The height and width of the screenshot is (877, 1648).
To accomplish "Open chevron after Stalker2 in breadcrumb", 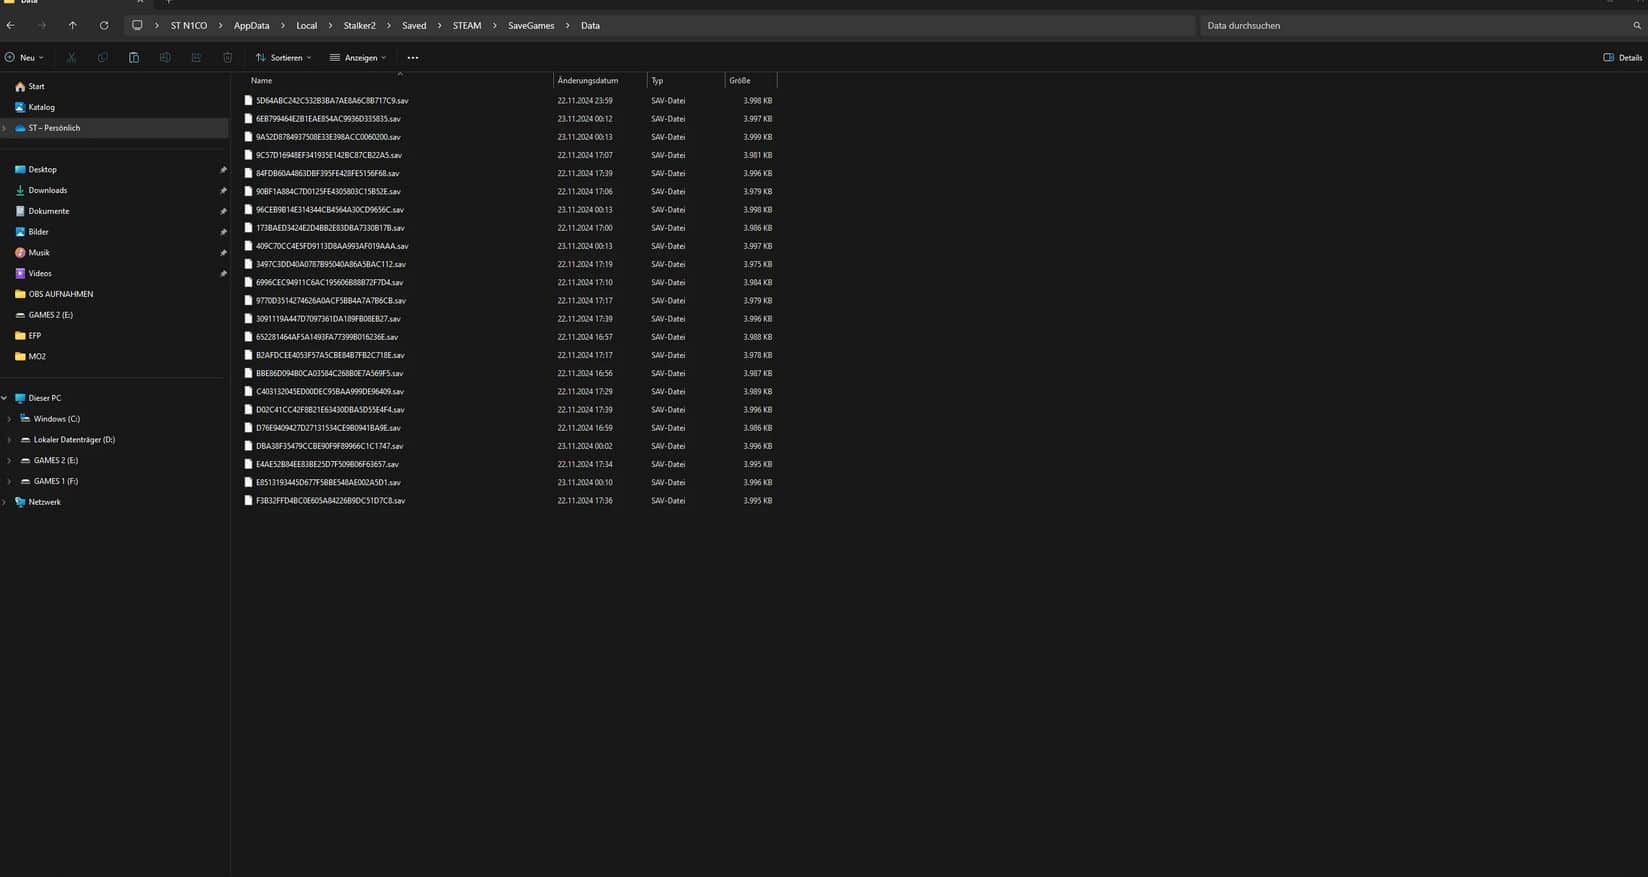I will [x=390, y=25].
